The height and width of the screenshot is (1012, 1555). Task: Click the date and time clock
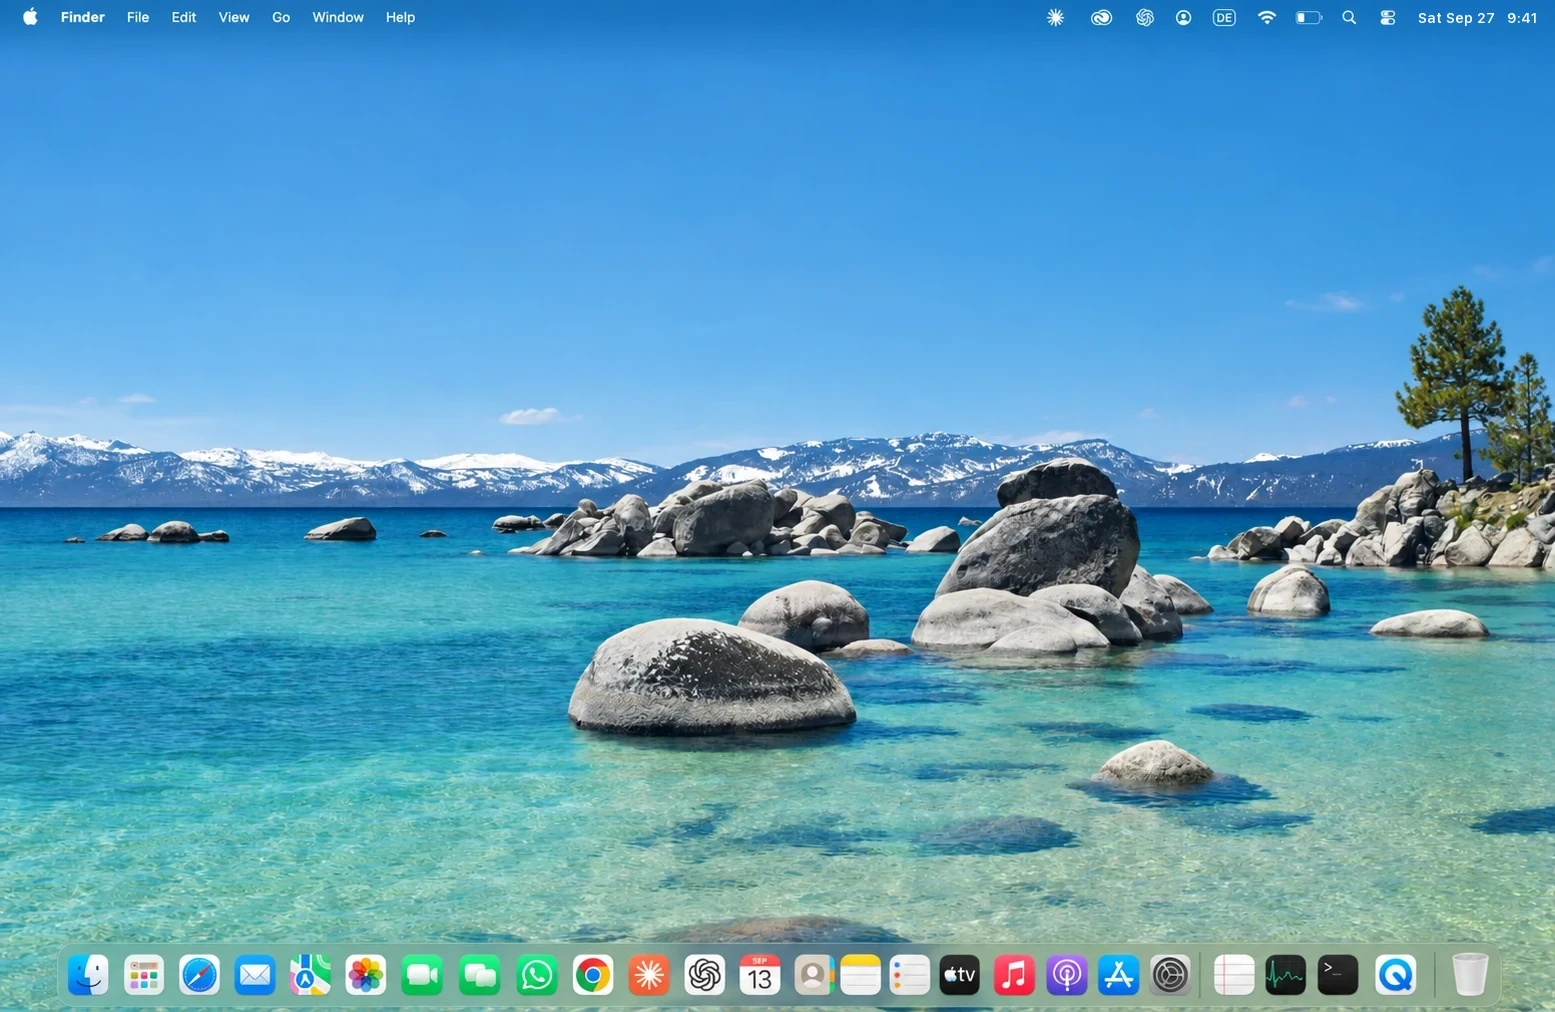pyautogui.click(x=1477, y=18)
